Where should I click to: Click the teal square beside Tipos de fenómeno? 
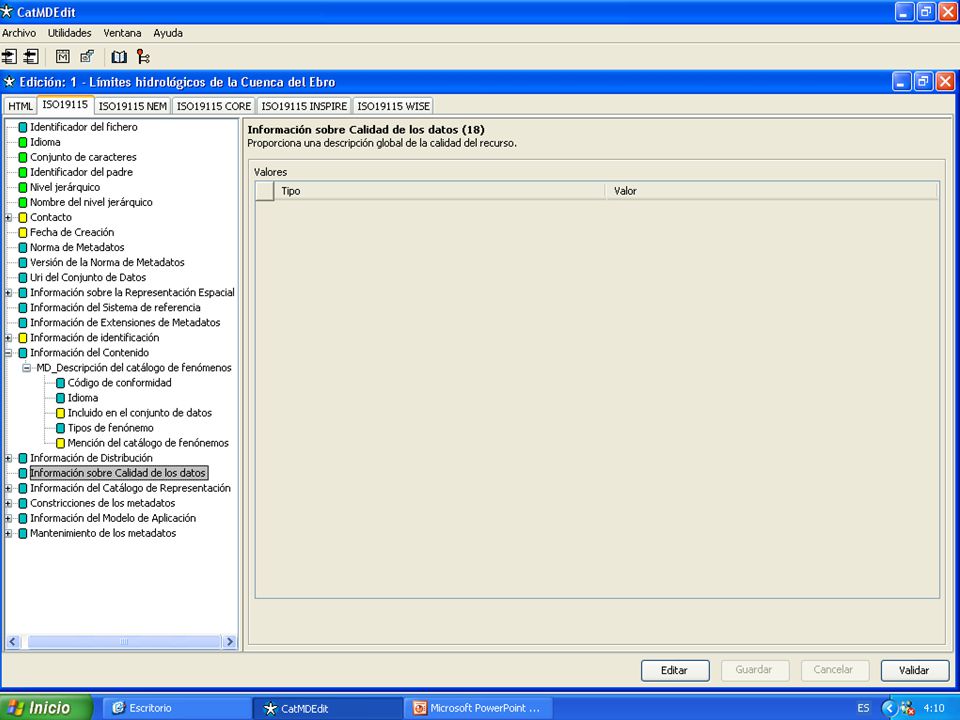(x=60, y=428)
